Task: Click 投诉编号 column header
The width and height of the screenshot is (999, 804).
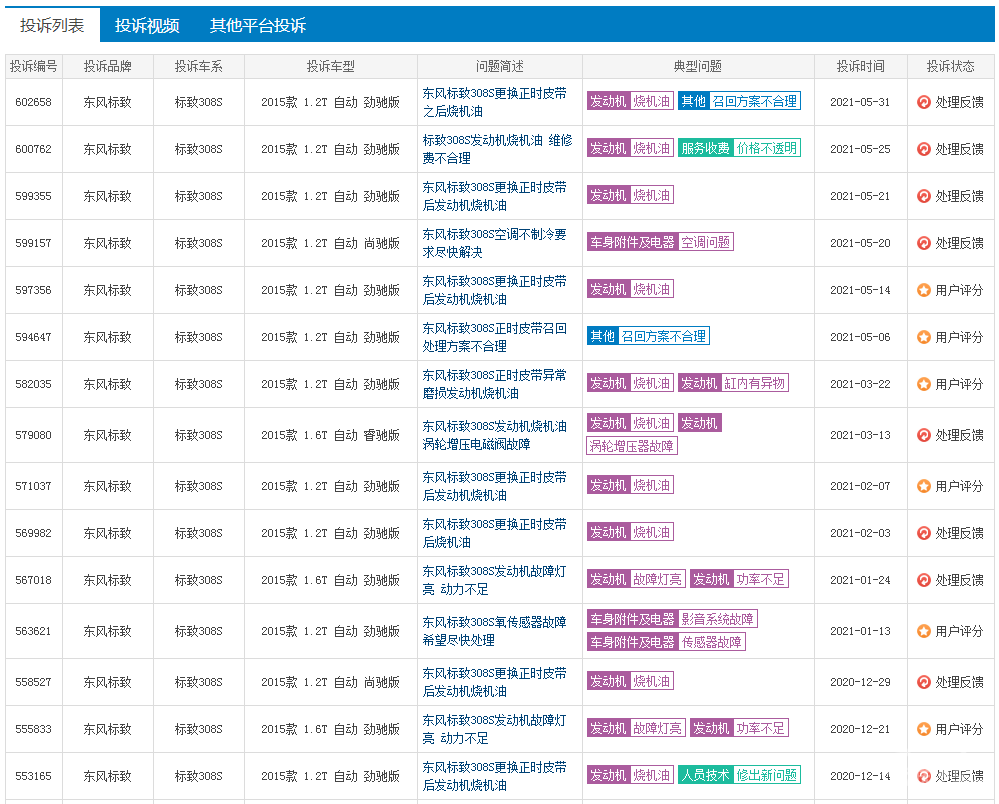Action: pyautogui.click(x=34, y=66)
